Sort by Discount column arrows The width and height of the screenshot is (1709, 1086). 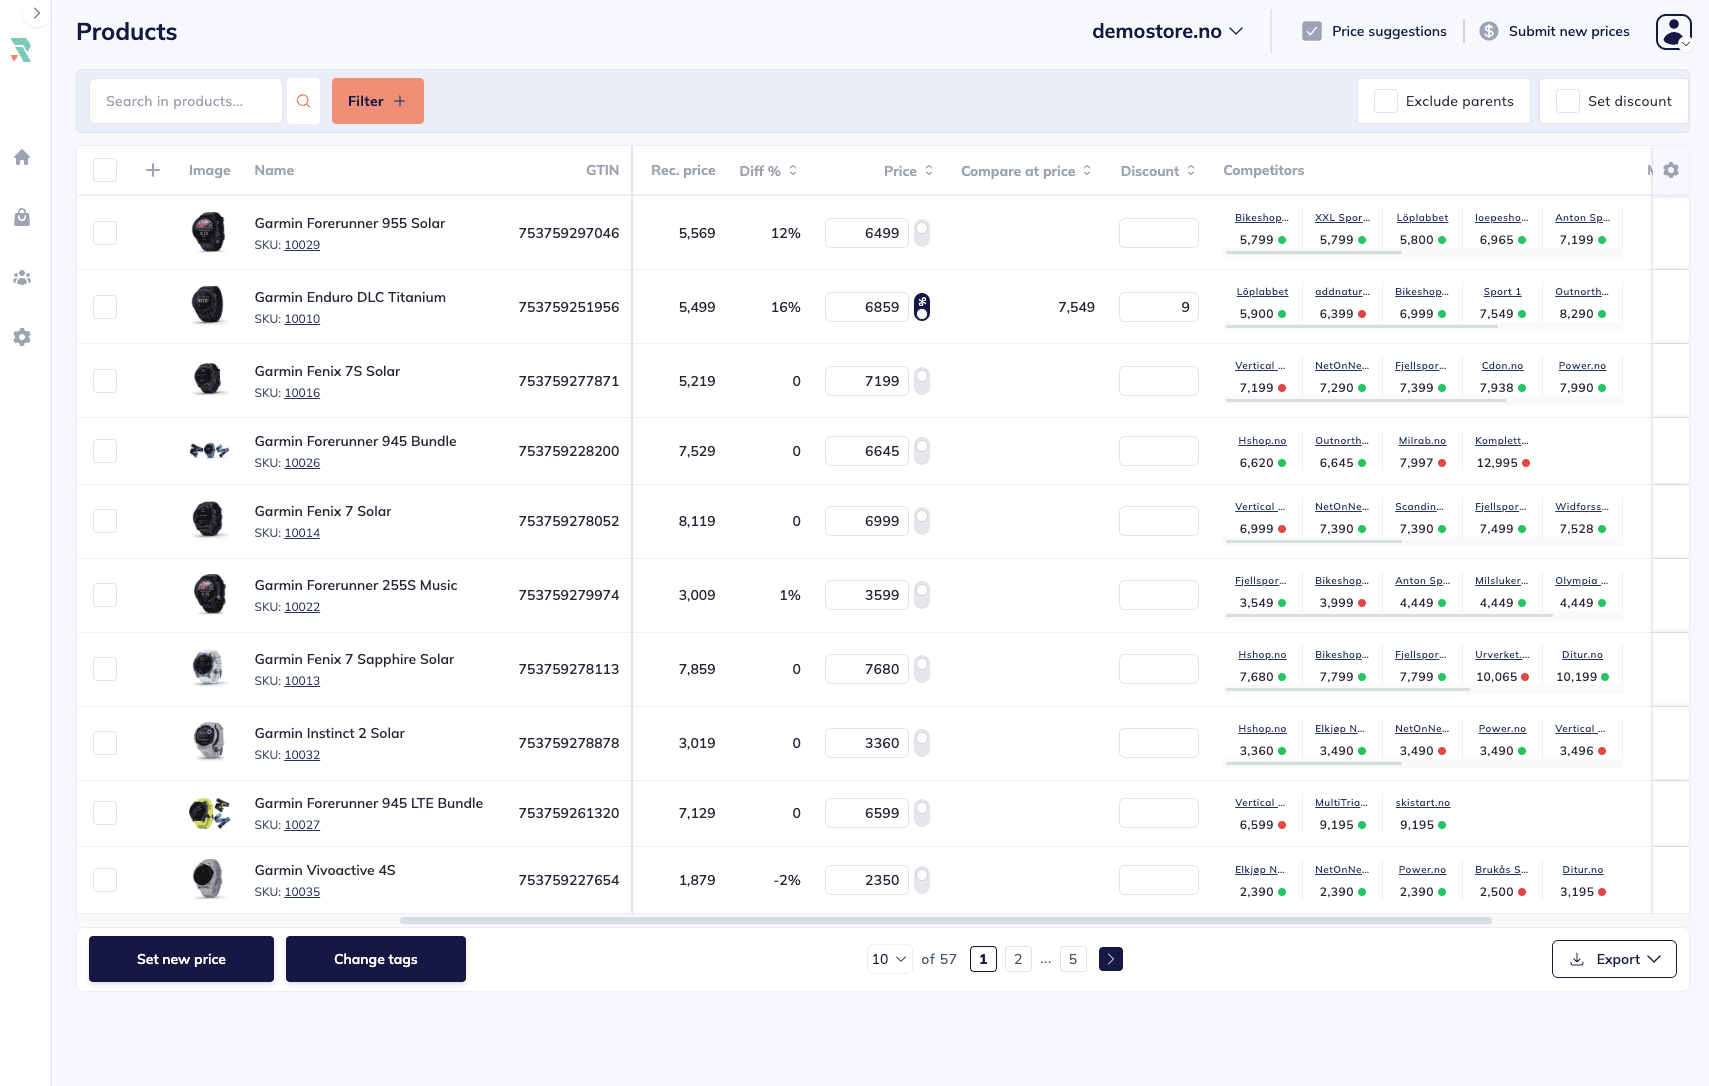coord(1191,170)
